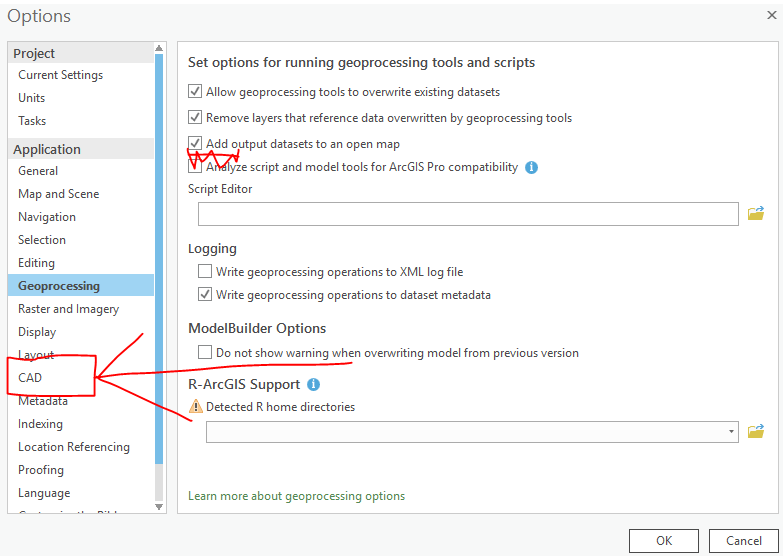Click into the Script Editor path field
Screen dimensions: 783x559
tap(468, 213)
